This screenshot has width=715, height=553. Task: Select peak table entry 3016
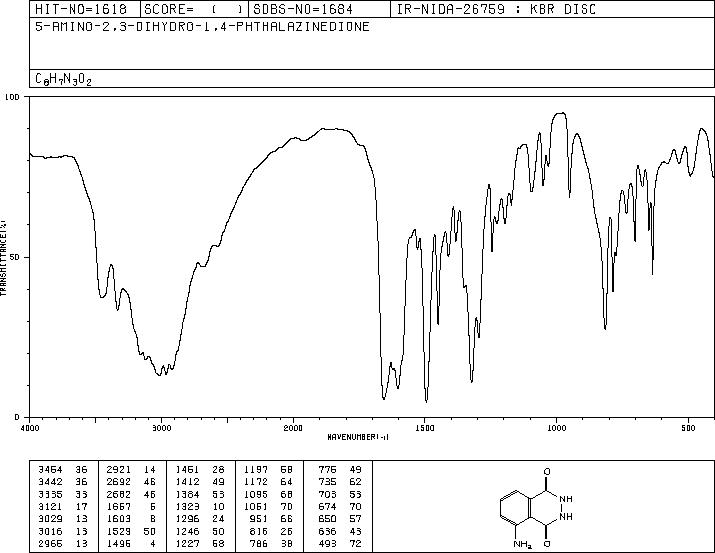50,532
